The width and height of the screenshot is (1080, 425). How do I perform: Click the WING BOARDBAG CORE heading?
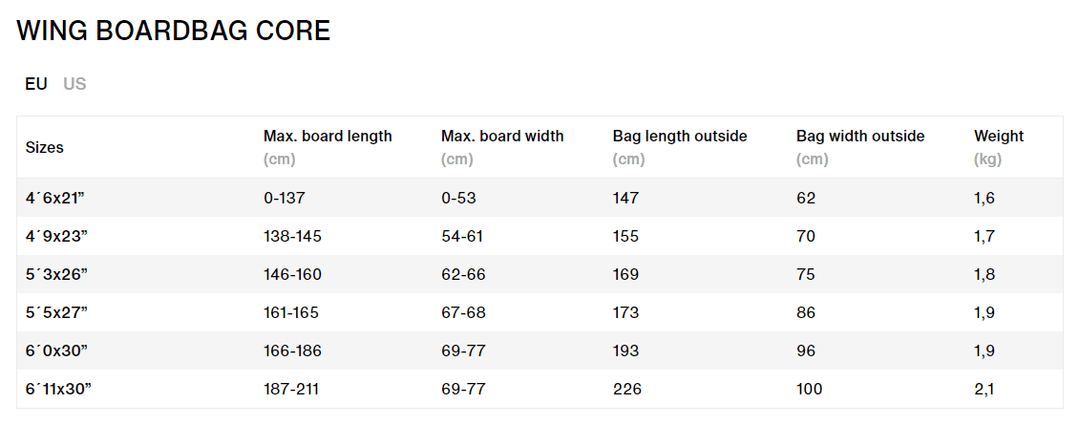point(173,31)
